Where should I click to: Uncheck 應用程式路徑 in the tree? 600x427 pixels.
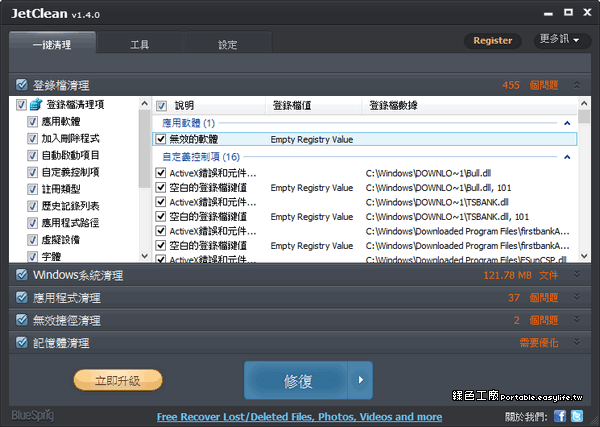tap(33, 223)
